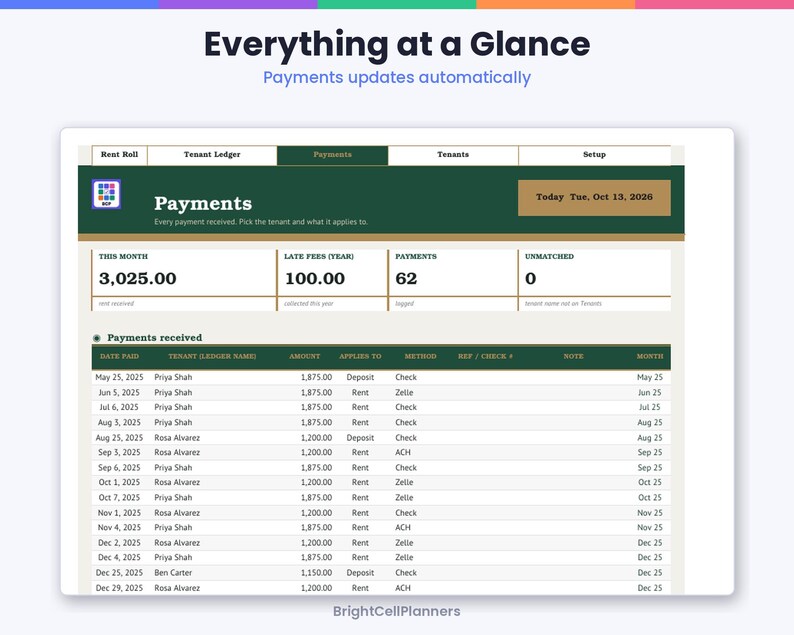This screenshot has height=635, width=794.
Task: Click the REF / CHECK # column header
Action: coord(485,356)
